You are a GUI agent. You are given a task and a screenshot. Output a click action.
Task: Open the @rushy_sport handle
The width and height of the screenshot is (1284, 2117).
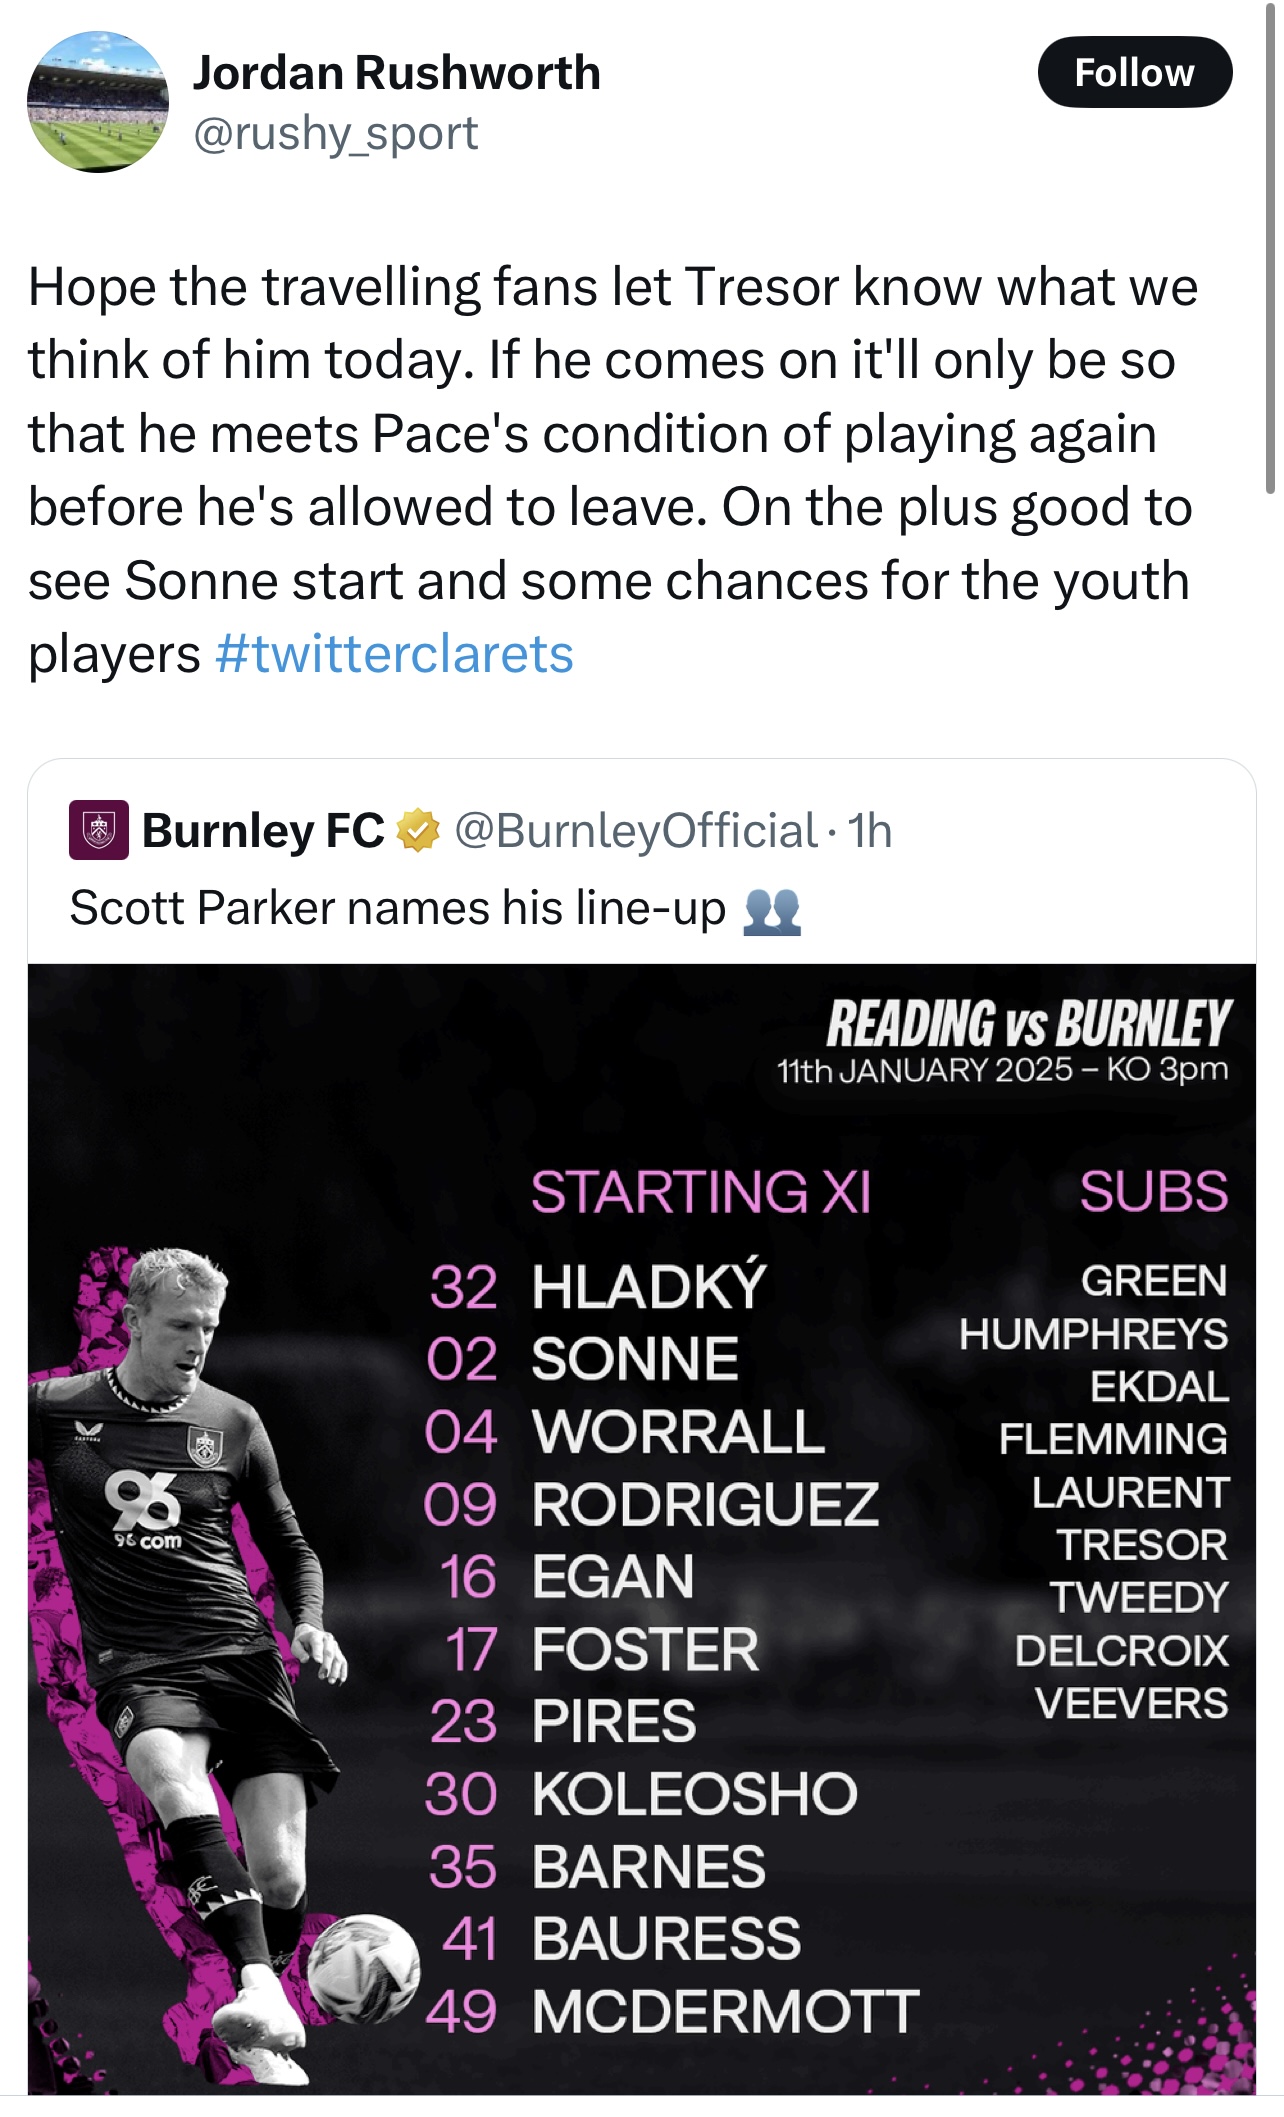tap(335, 133)
